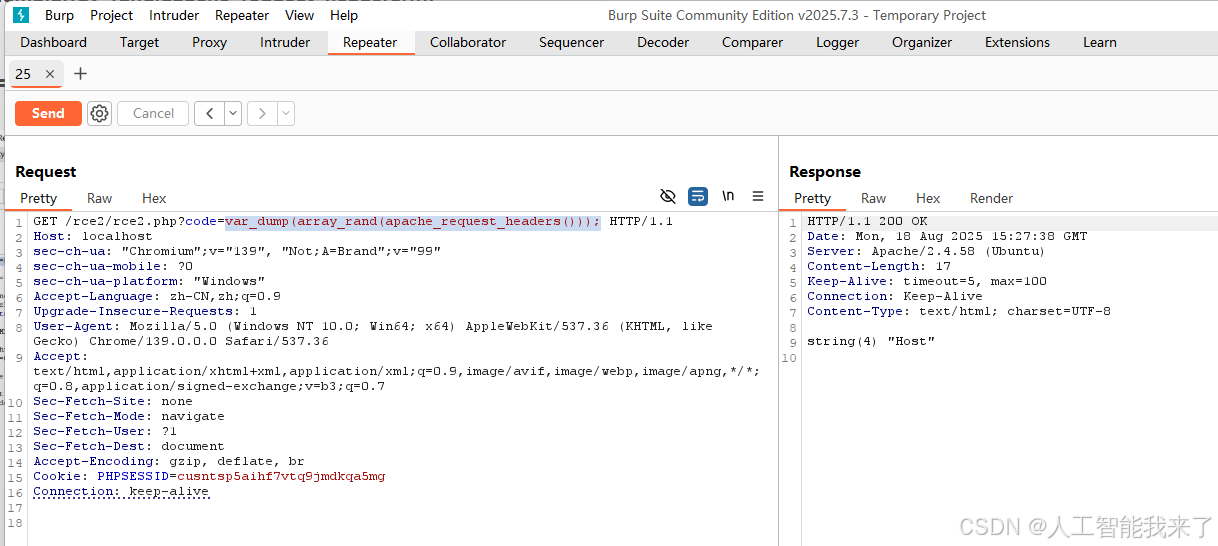Switch to the Intruder tool tab
This screenshot has height=546, width=1218.
[285, 42]
